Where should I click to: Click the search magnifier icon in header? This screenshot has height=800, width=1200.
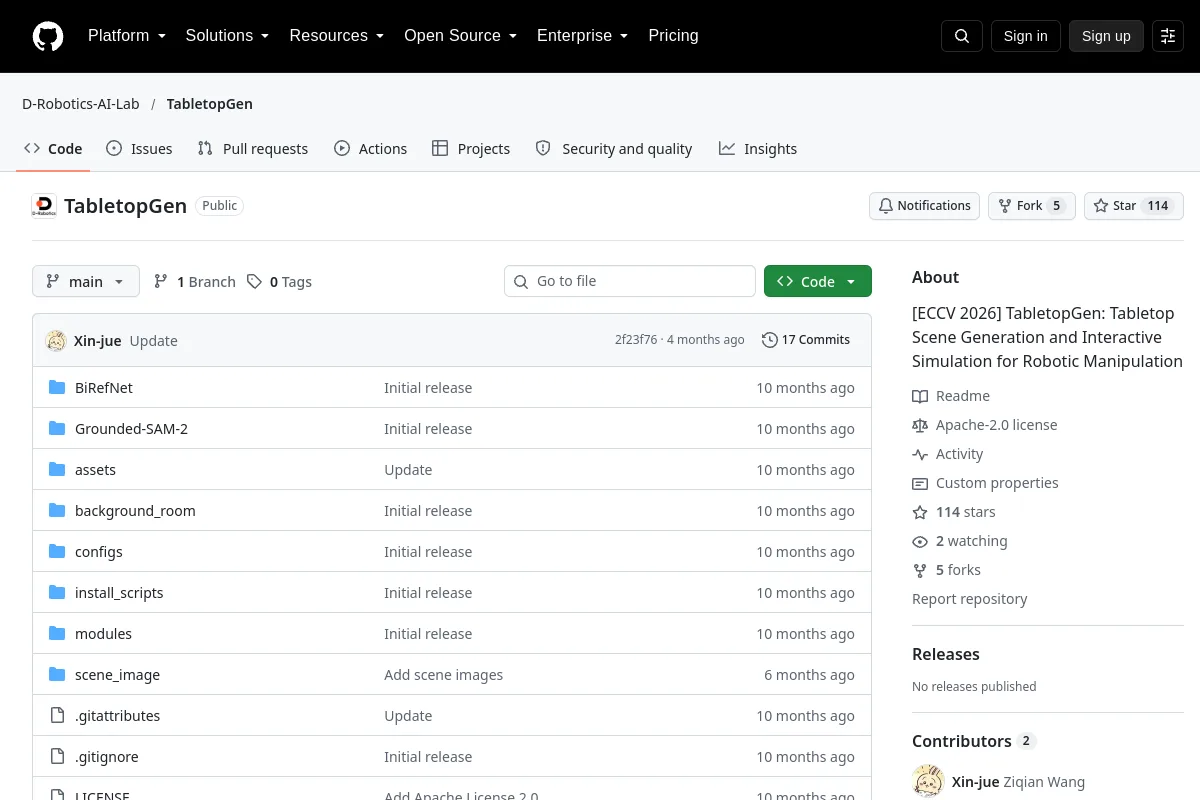pos(962,36)
